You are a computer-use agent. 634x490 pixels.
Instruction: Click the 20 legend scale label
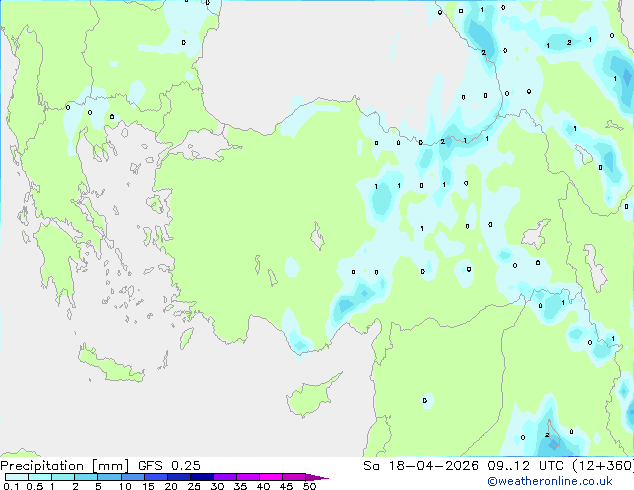pos(171,486)
